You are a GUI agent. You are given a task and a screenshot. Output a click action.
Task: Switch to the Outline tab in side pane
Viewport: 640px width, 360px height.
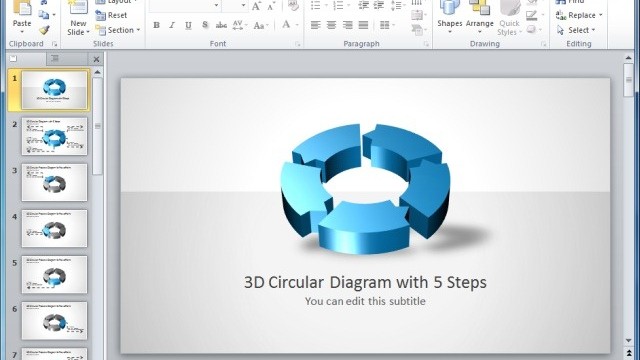66,59
